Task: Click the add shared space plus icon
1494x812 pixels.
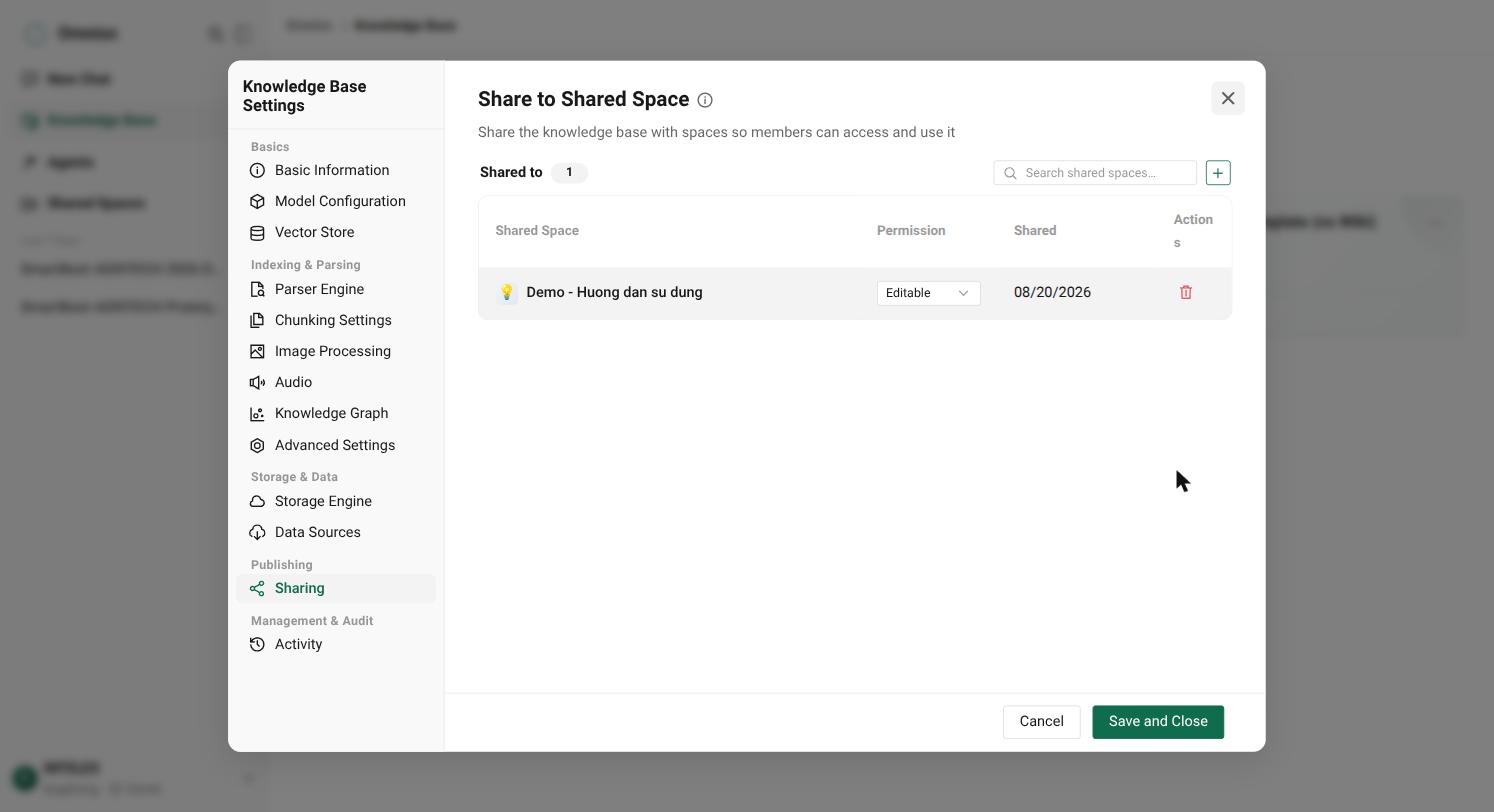Action: coord(1218,173)
